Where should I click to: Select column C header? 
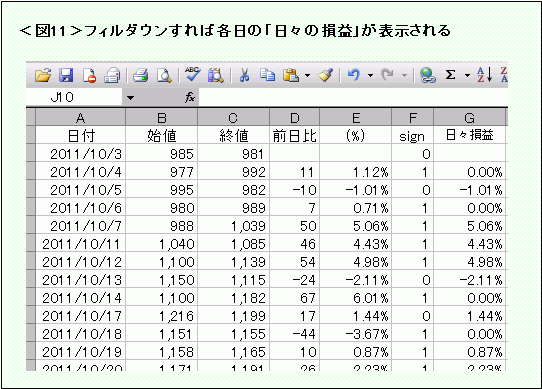pyautogui.click(x=234, y=118)
